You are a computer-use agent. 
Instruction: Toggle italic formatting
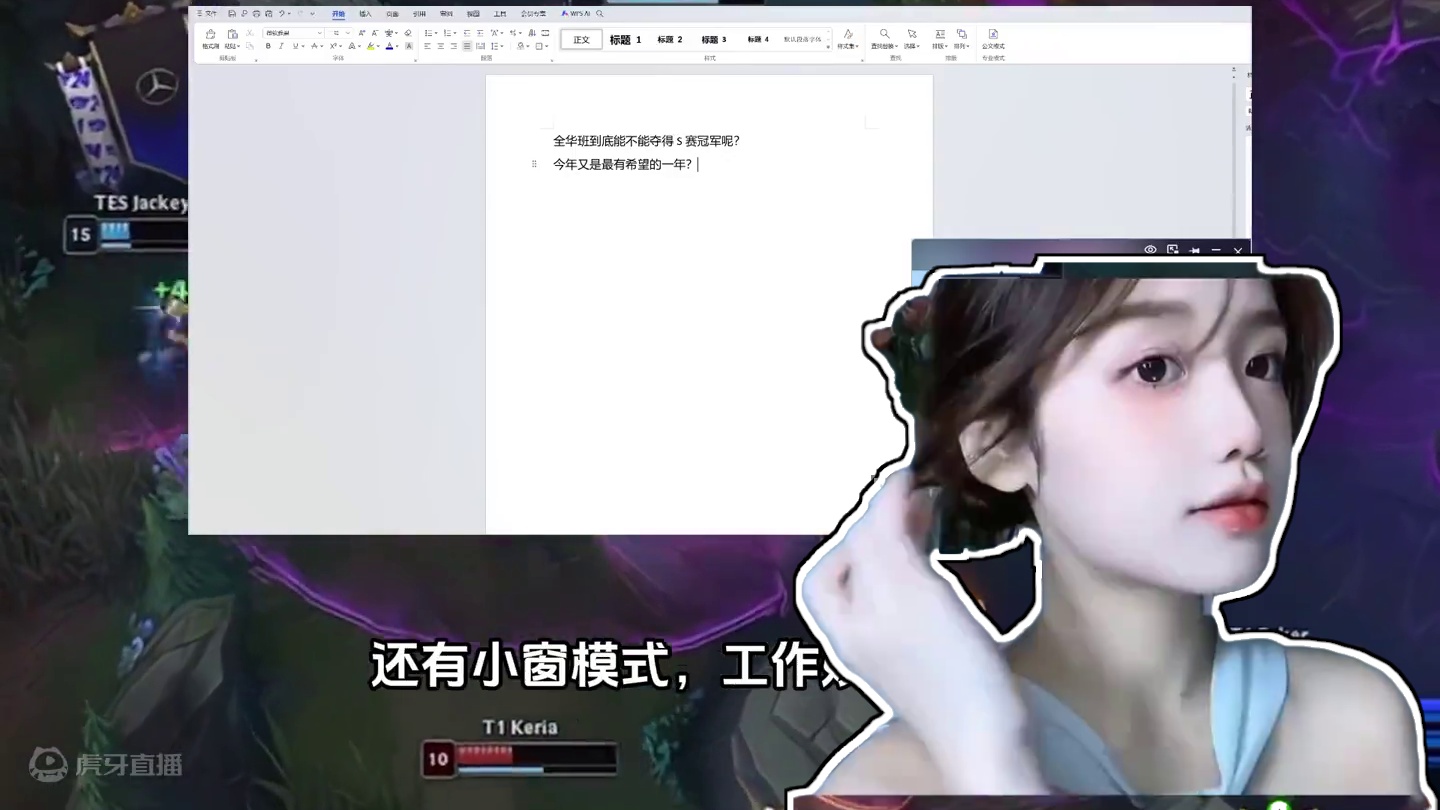tap(281, 45)
